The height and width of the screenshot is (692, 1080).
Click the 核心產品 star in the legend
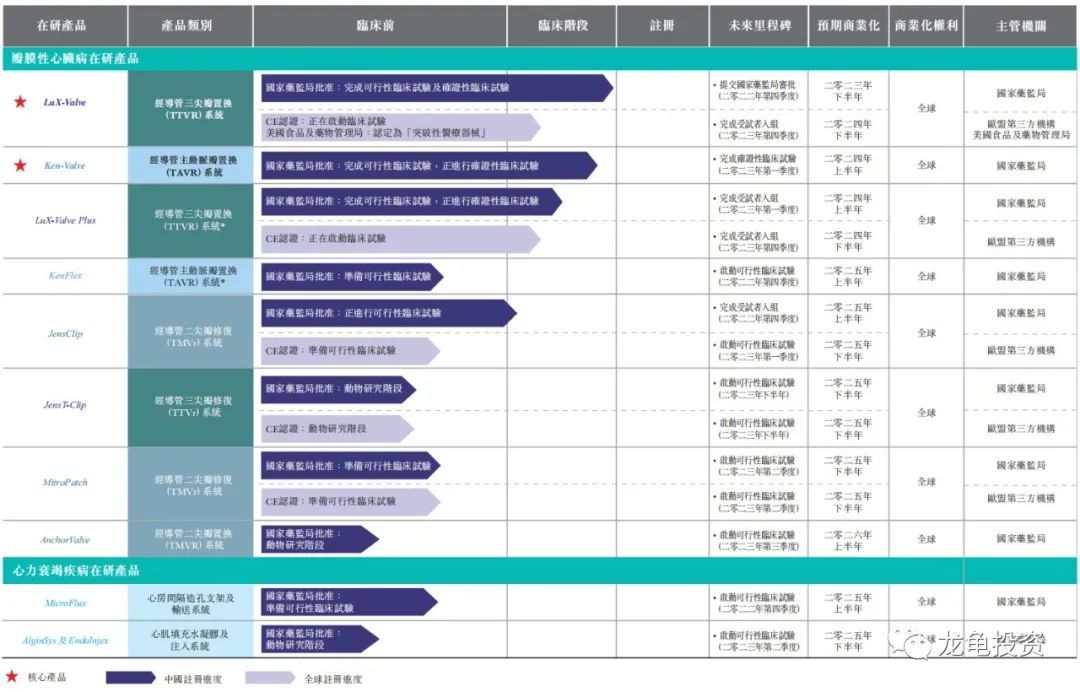(x=15, y=675)
